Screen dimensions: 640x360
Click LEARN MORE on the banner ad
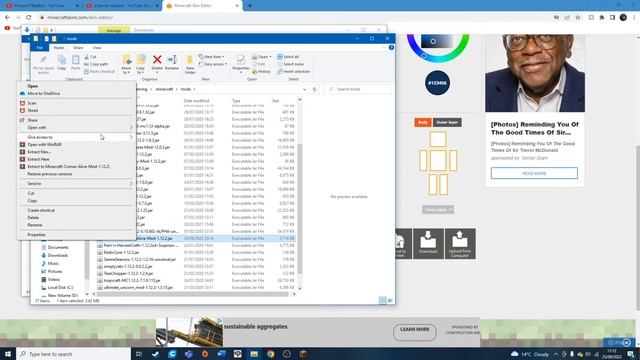tap(415, 331)
